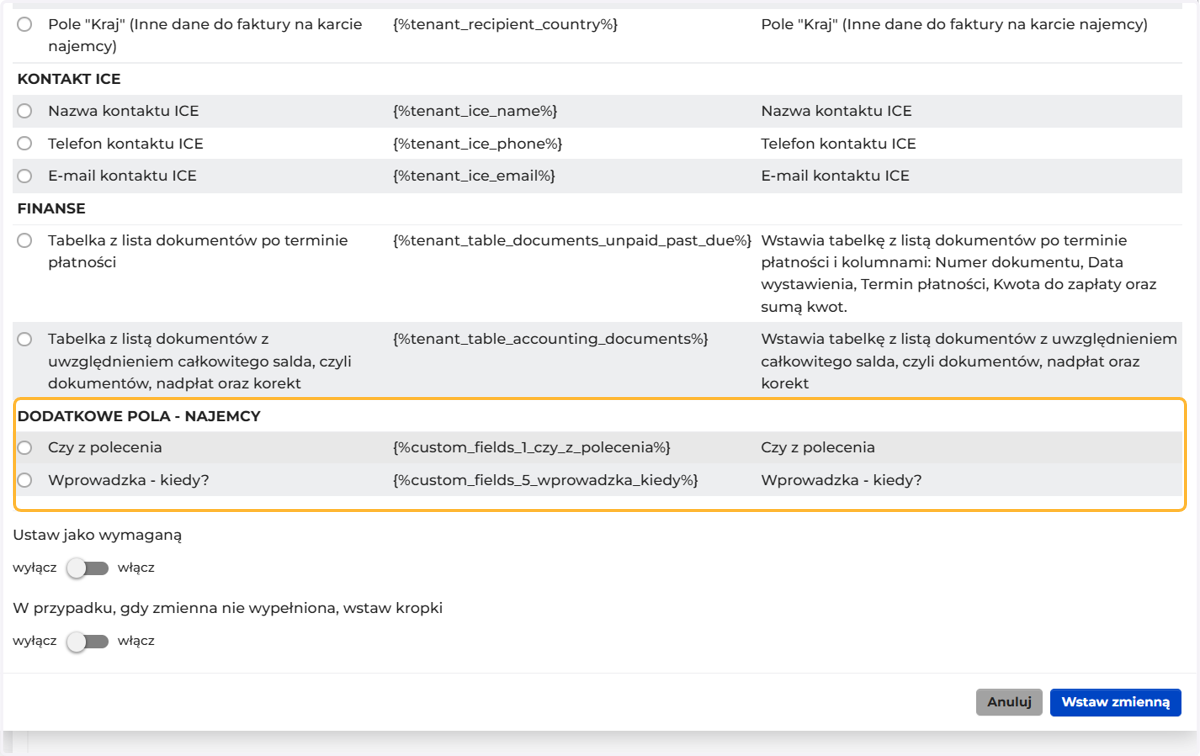
Task: Click 'włącz' label beside Ustaw jako wymaganą
Action: (136, 568)
